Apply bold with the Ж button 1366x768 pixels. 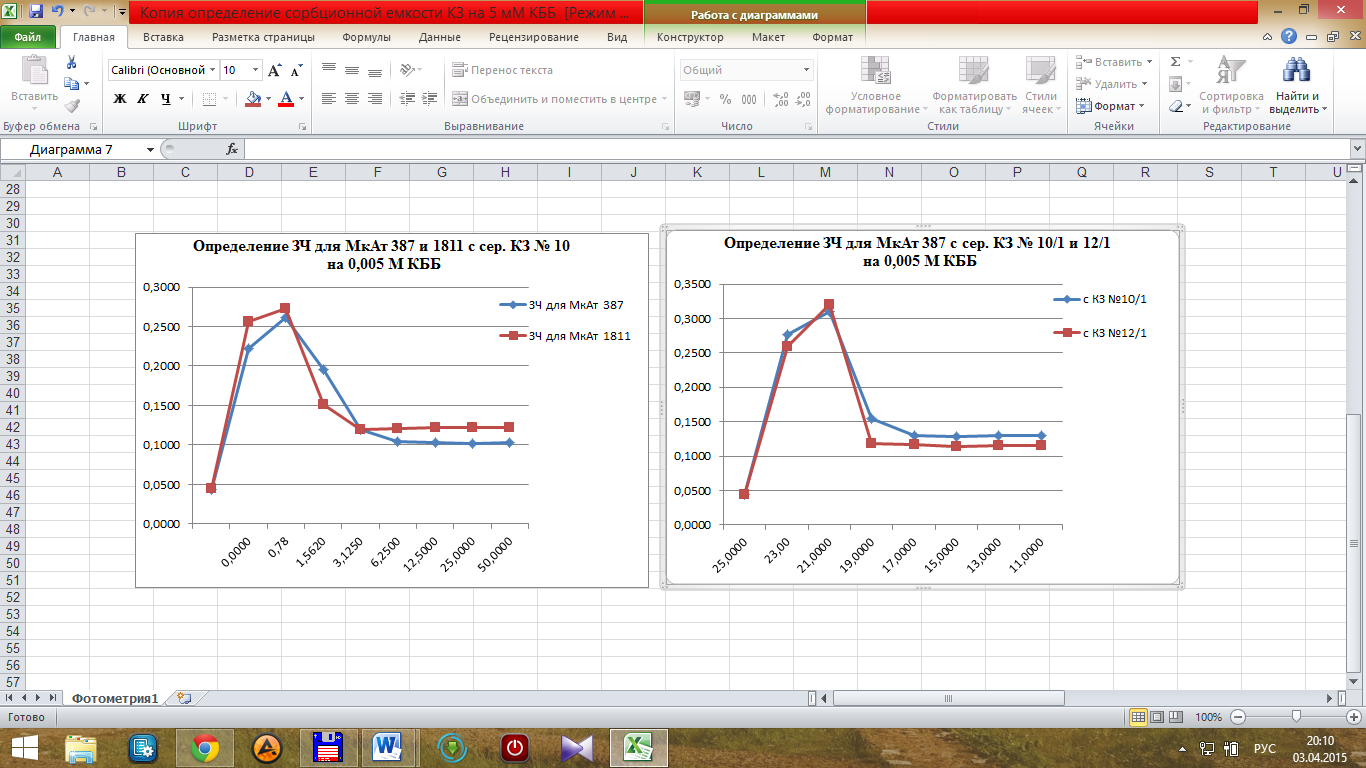(x=120, y=99)
